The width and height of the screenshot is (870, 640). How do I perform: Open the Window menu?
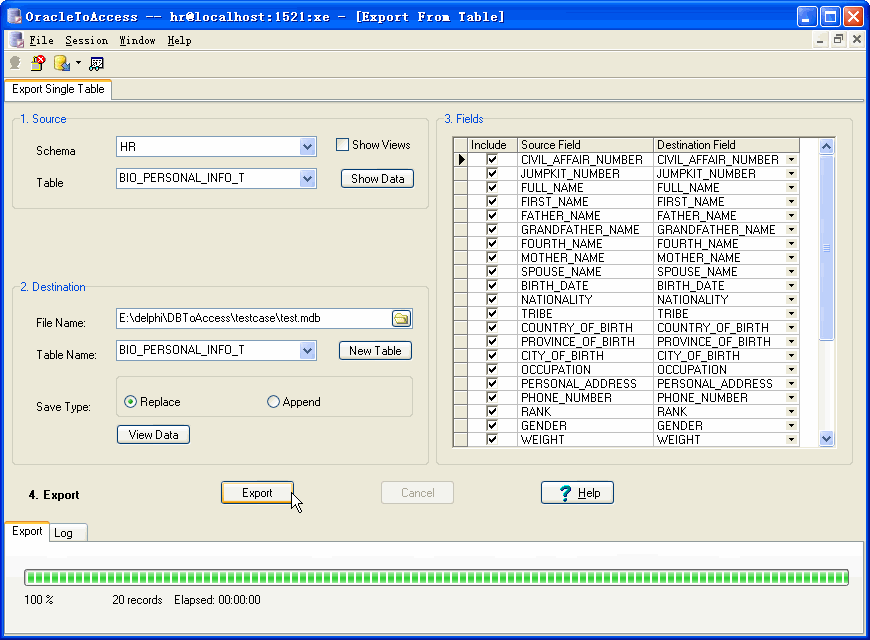(x=137, y=40)
